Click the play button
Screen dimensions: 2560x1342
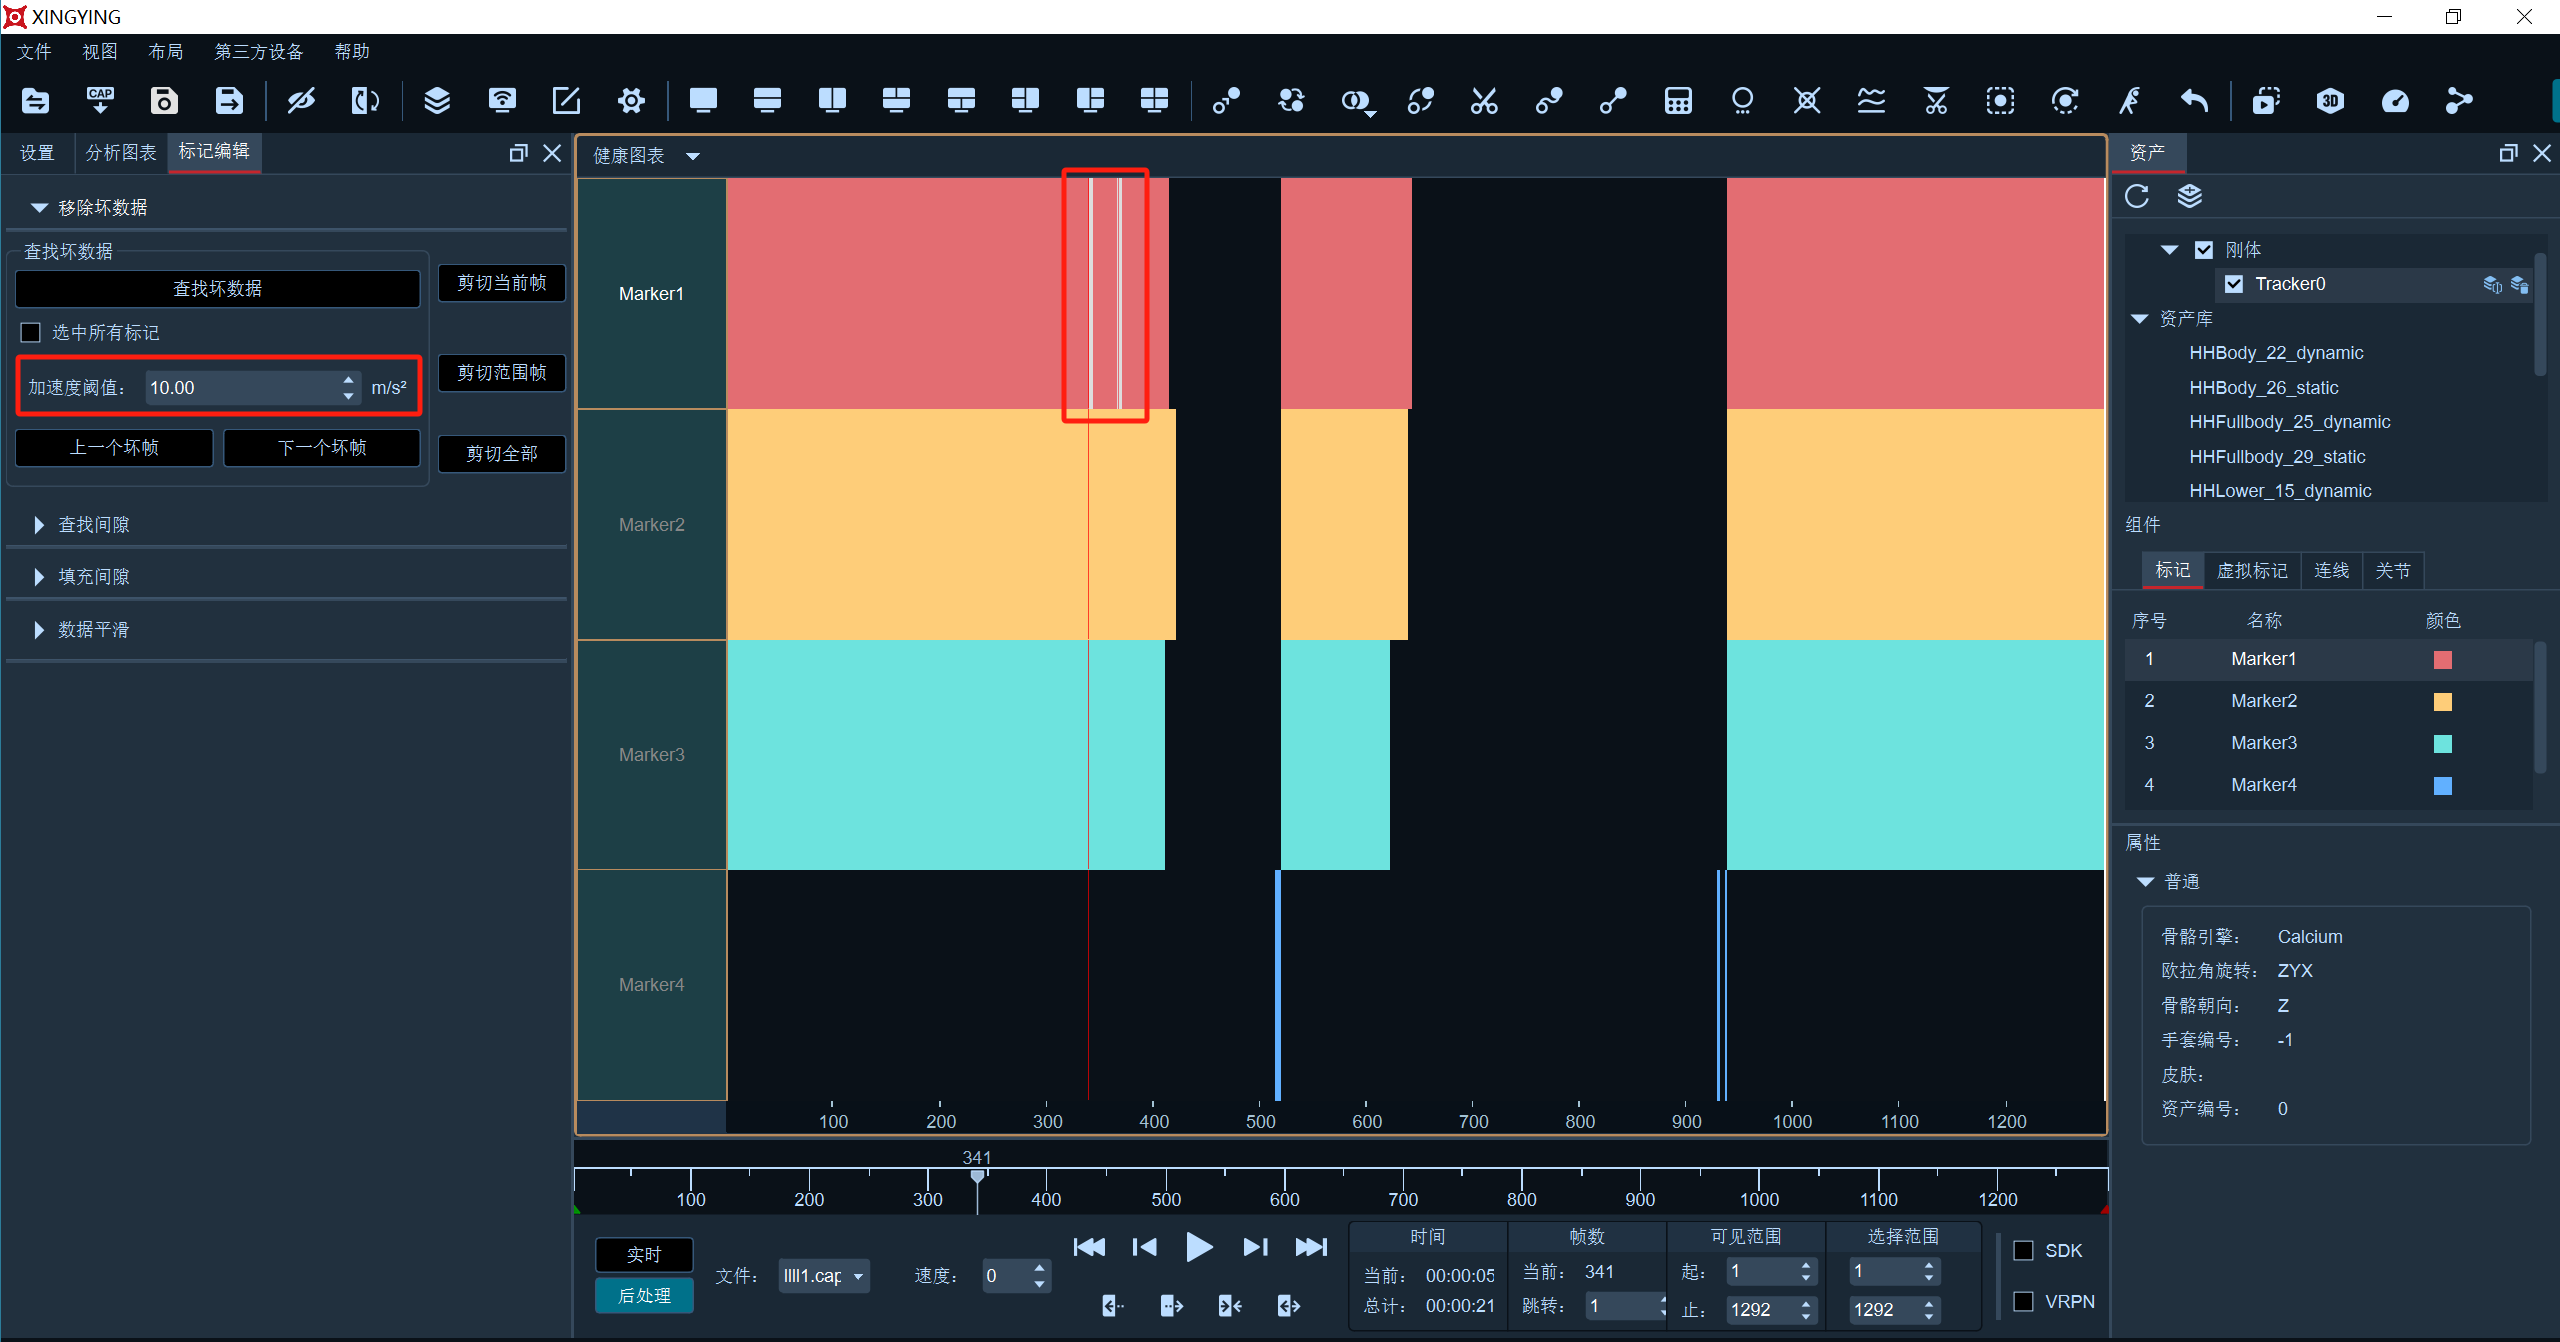(x=1199, y=1247)
